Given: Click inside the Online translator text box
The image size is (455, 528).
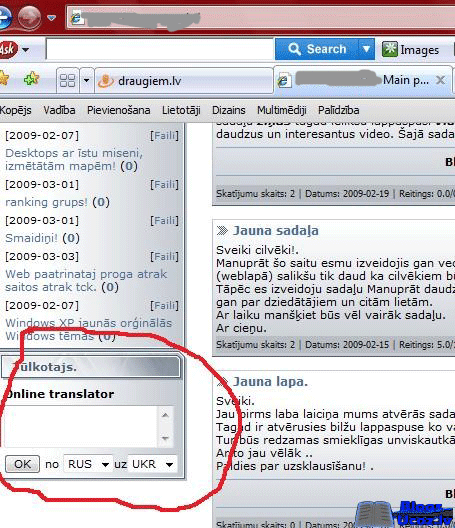Looking at the screenshot, I should coord(81,427).
